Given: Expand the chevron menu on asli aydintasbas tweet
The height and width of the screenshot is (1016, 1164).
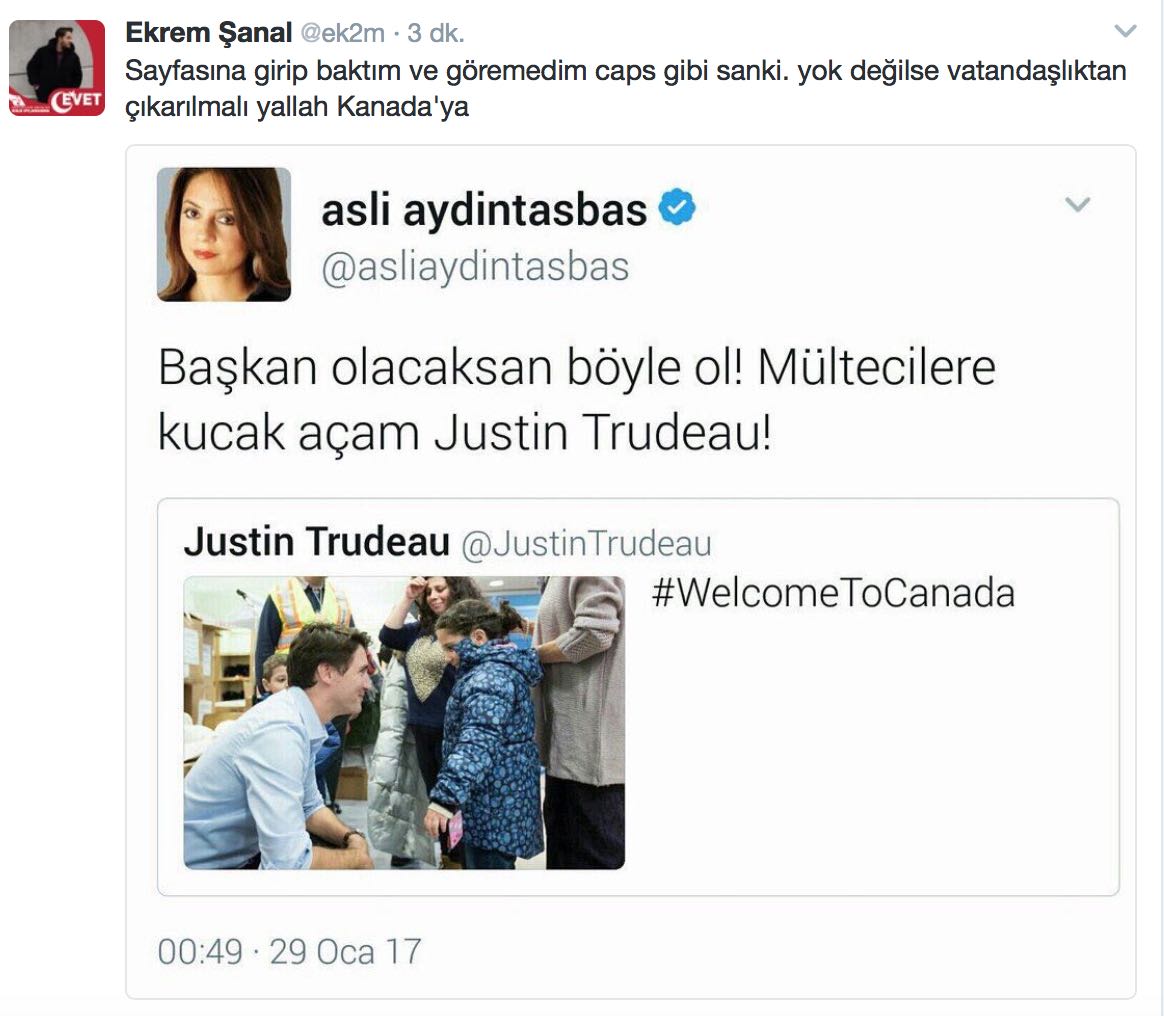Looking at the screenshot, I should pos(1077,204).
